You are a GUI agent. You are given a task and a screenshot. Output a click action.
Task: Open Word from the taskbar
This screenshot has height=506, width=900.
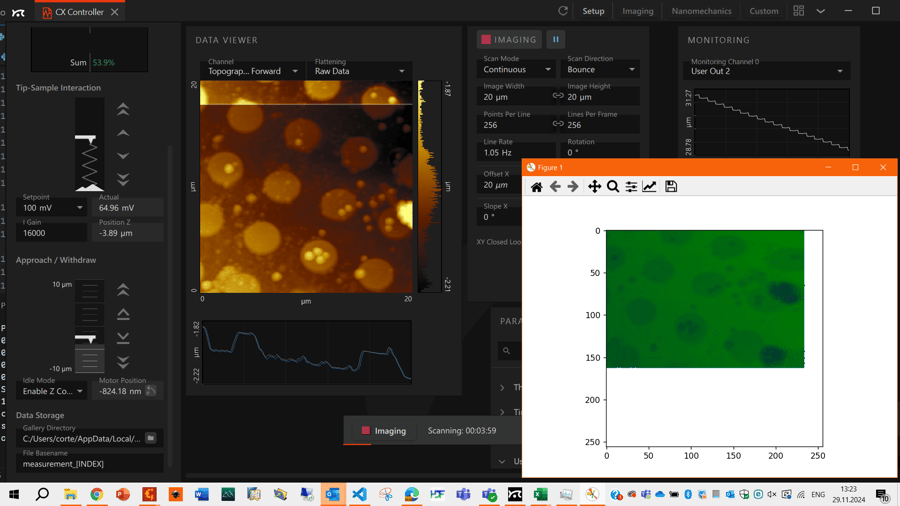[x=201, y=494]
